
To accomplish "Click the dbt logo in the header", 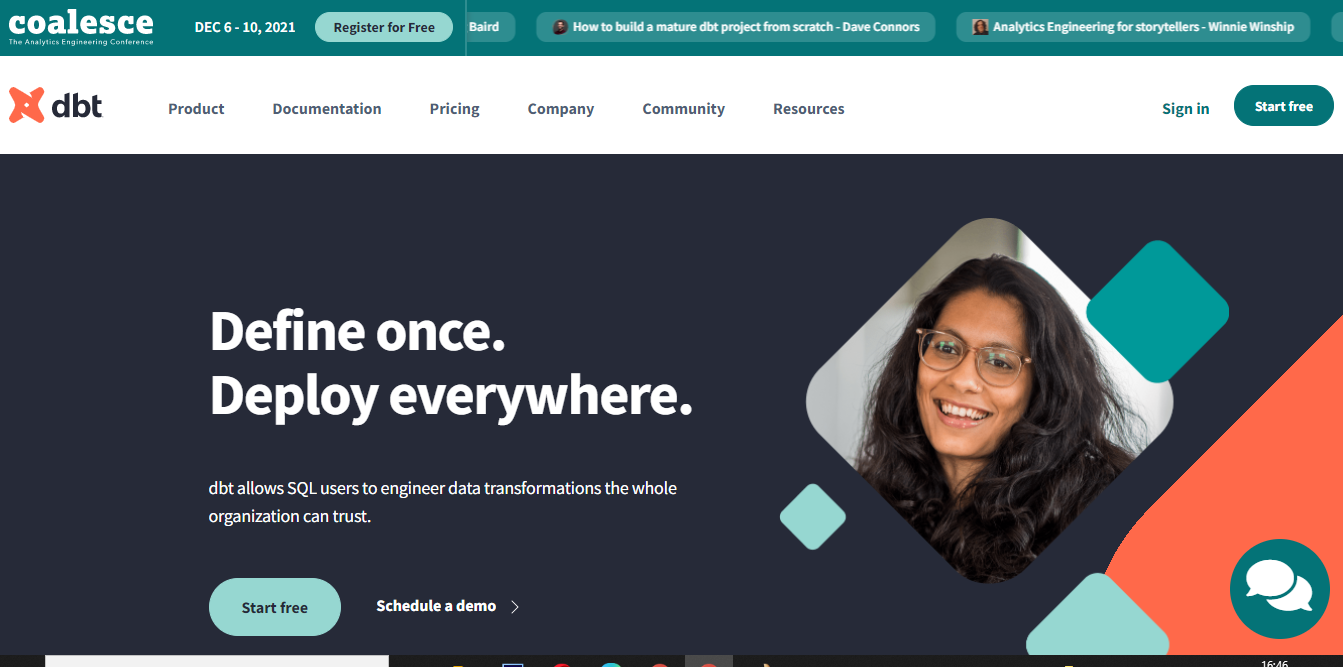I will pyautogui.click(x=56, y=105).
